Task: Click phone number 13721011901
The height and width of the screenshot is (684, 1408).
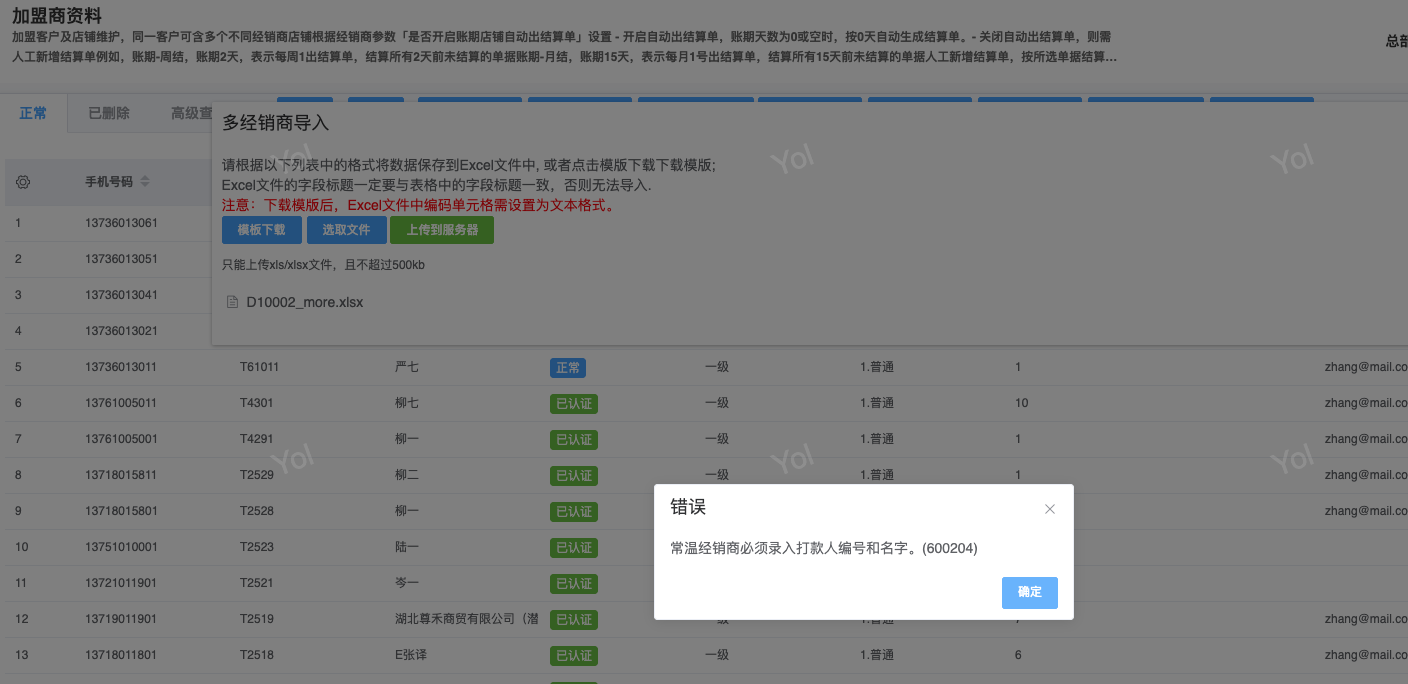Action: (x=121, y=583)
